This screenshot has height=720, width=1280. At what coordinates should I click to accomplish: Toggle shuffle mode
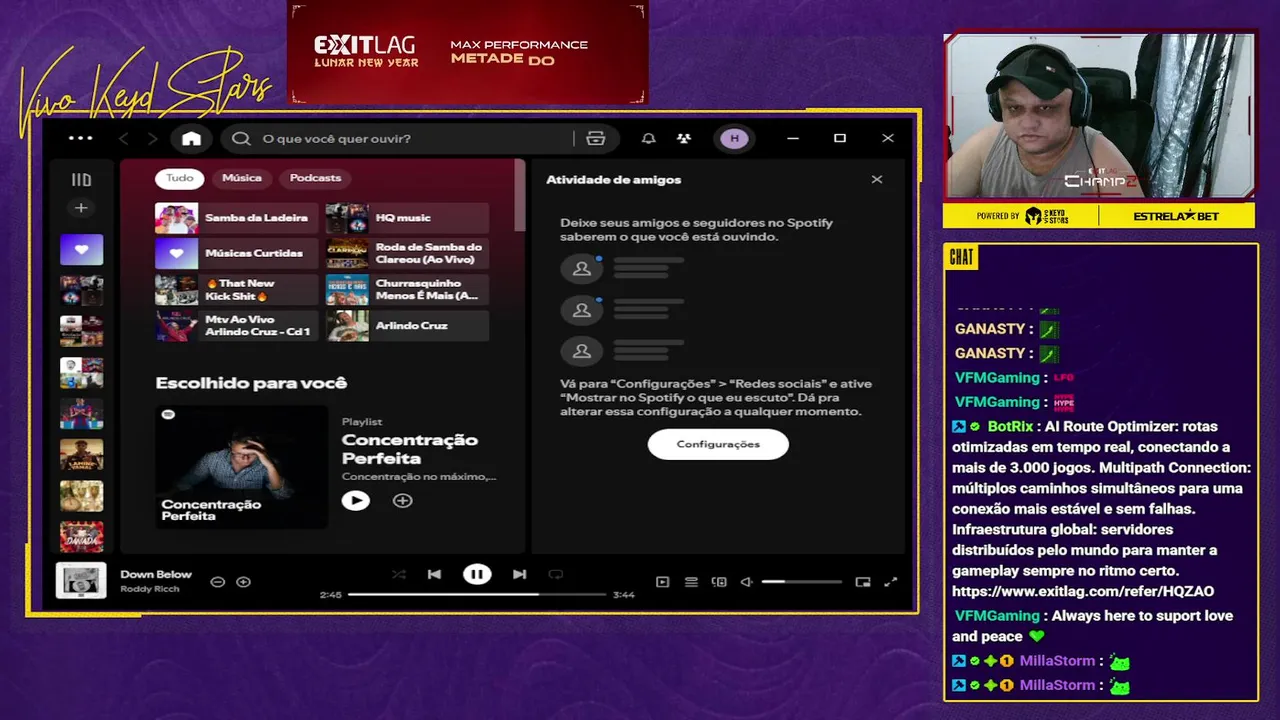(x=399, y=574)
